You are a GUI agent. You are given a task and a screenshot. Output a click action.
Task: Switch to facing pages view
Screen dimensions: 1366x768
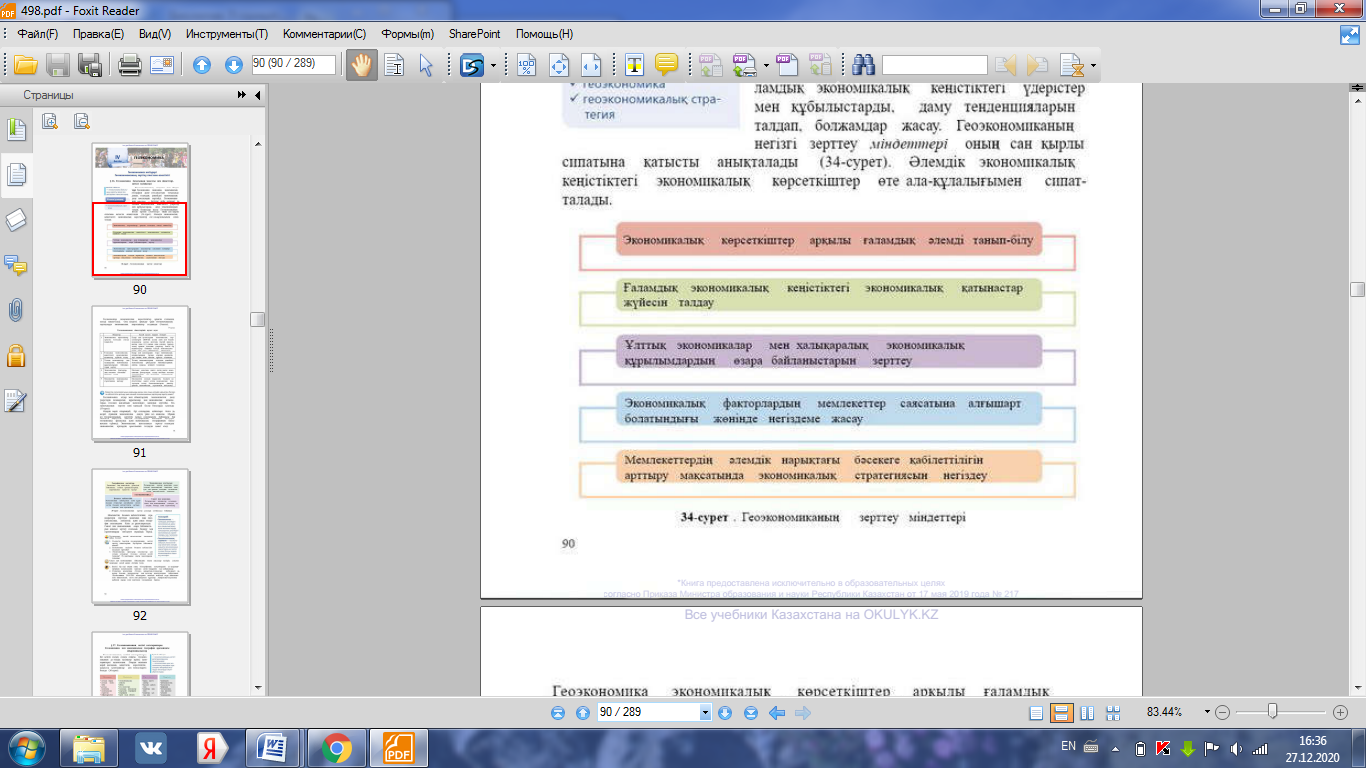pos(1087,713)
